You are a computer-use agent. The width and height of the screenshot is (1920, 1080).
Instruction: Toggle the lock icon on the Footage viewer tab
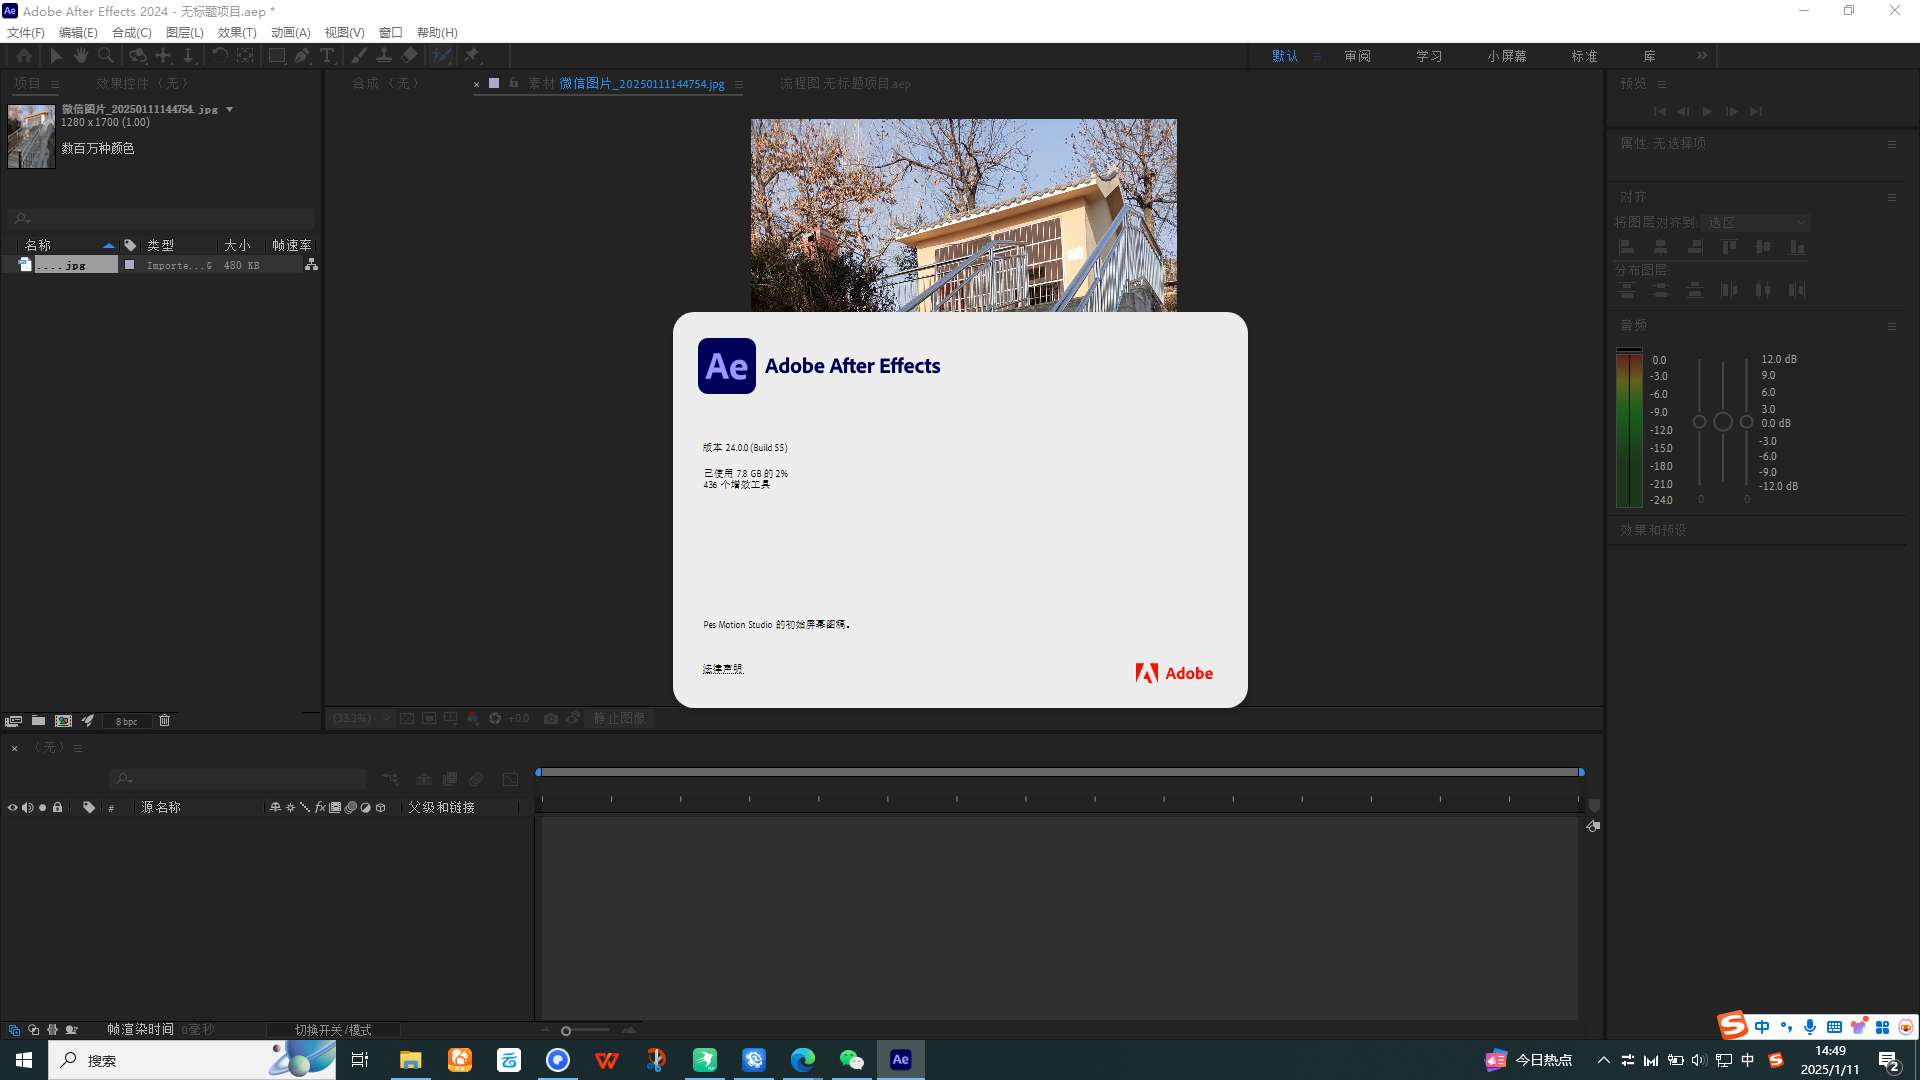(x=514, y=84)
